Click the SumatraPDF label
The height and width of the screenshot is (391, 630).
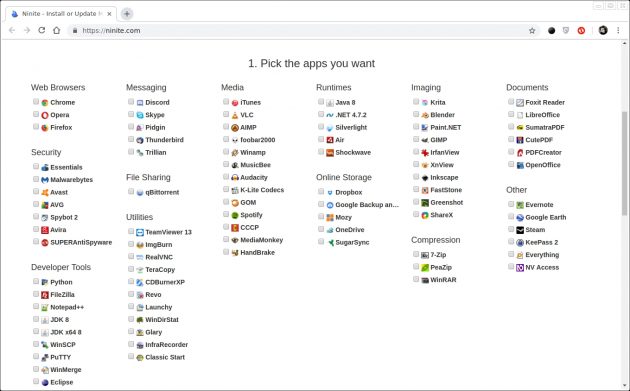tap(545, 128)
